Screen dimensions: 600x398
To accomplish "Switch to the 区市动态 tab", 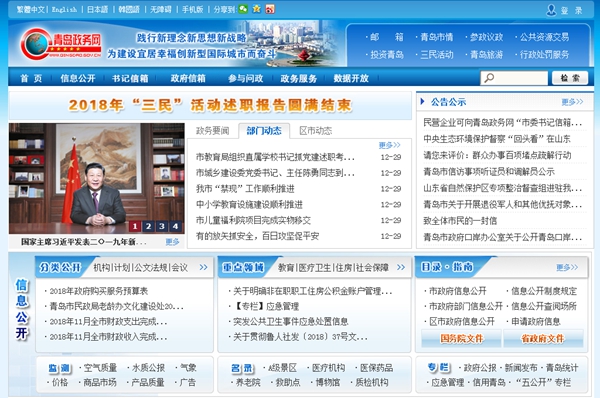I will click(x=316, y=131).
